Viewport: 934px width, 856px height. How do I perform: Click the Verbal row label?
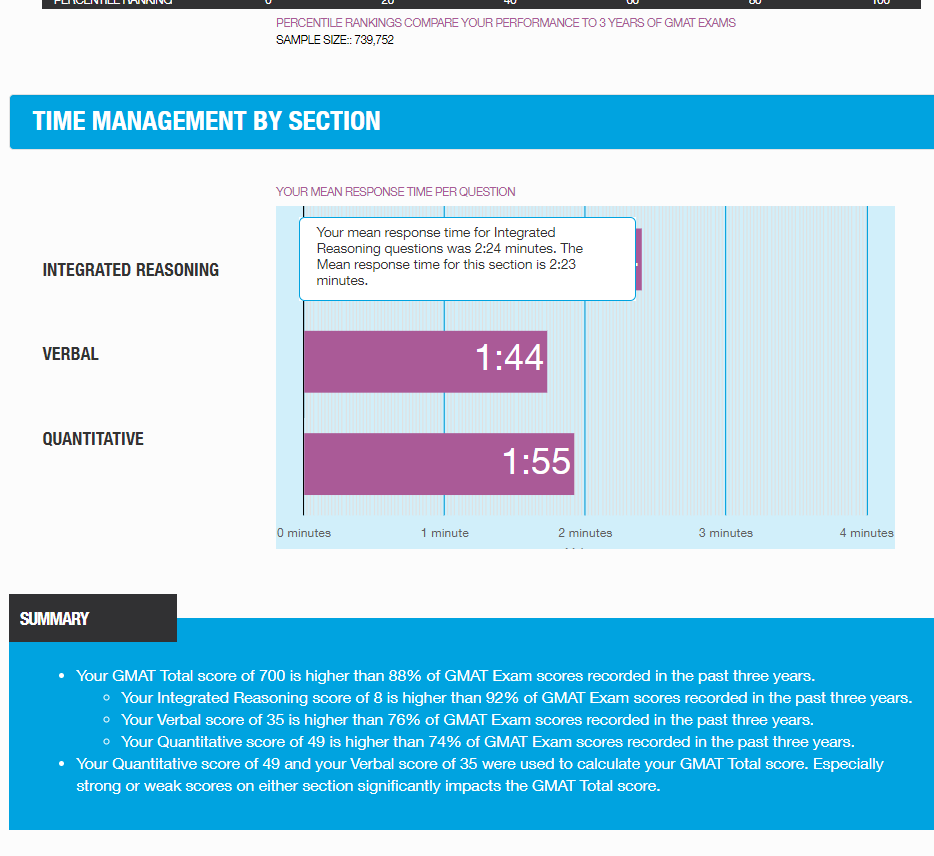70,354
